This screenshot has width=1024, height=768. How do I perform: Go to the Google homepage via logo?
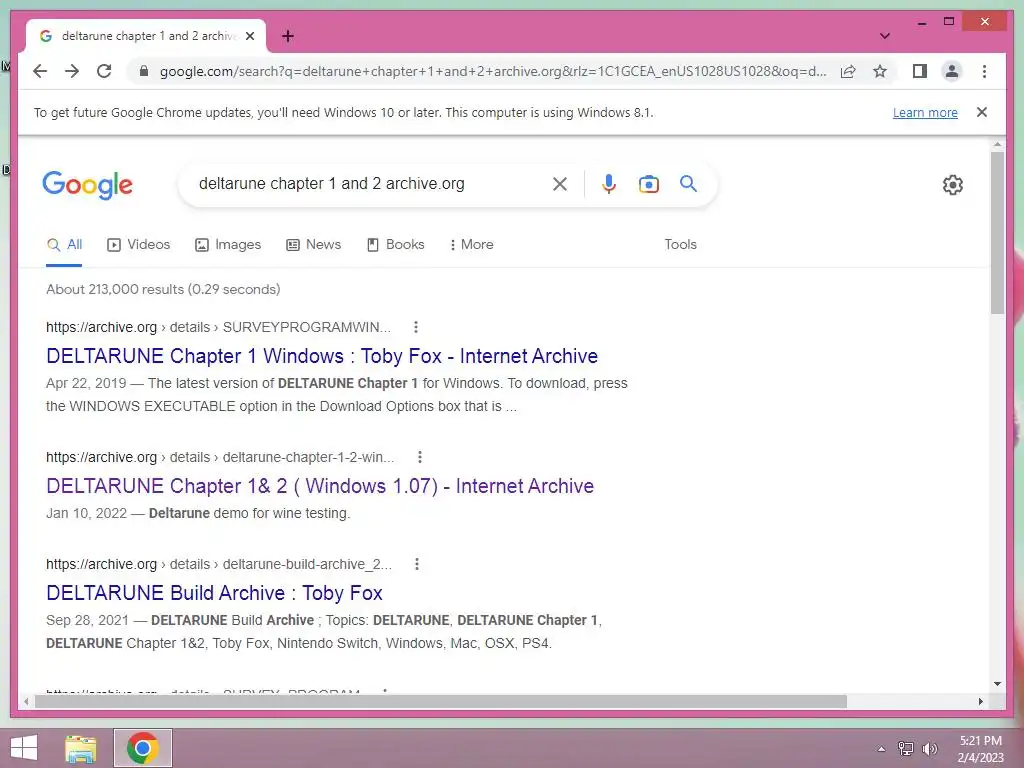(x=88, y=185)
